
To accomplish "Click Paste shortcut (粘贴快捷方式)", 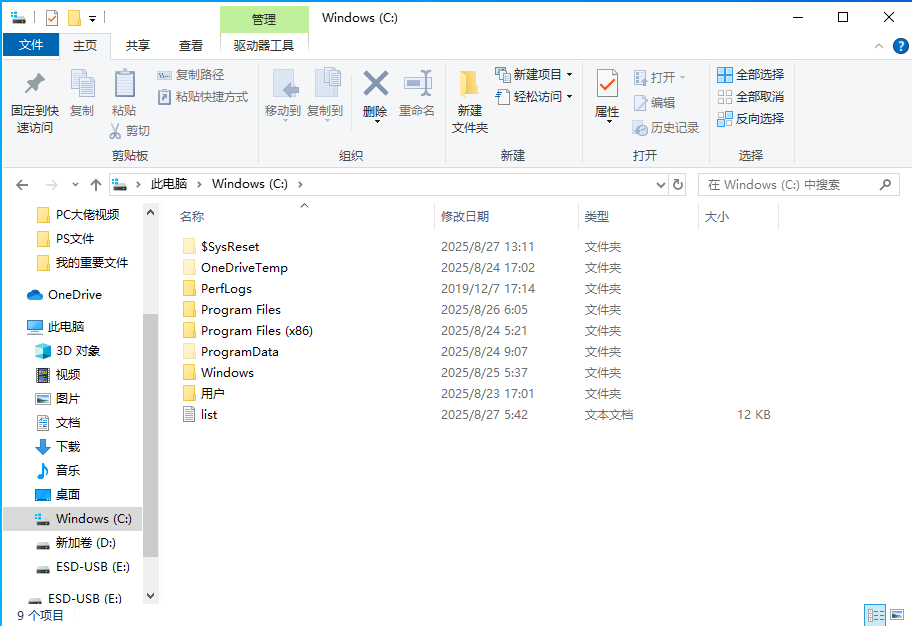I will point(203,97).
